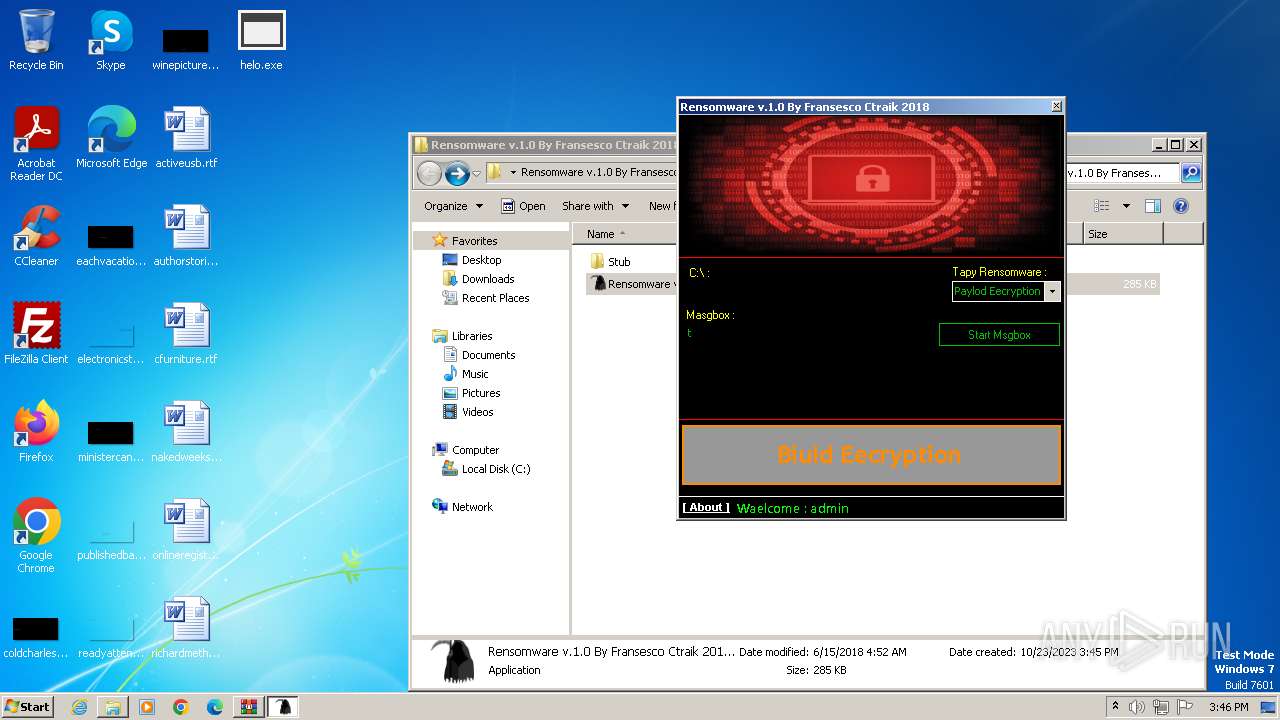
Task: Expand the Paylod Eecryption dropdown
Action: pos(1051,291)
